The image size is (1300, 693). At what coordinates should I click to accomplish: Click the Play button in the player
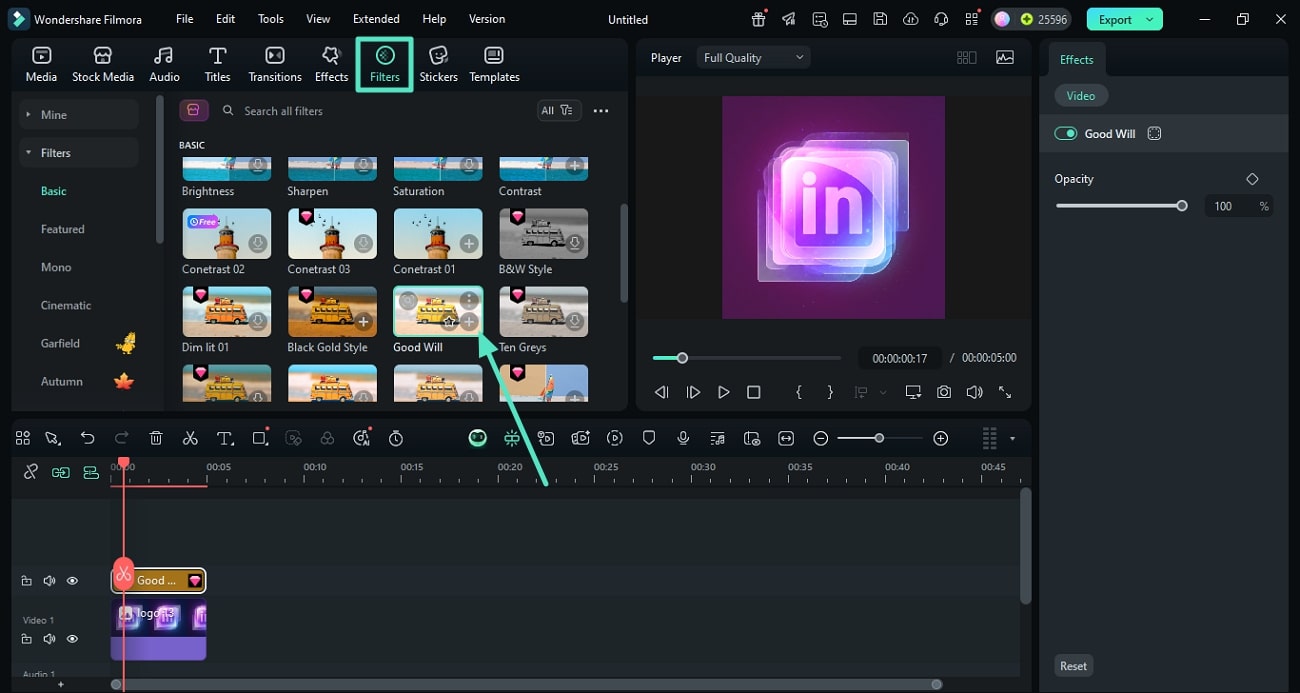pos(724,393)
